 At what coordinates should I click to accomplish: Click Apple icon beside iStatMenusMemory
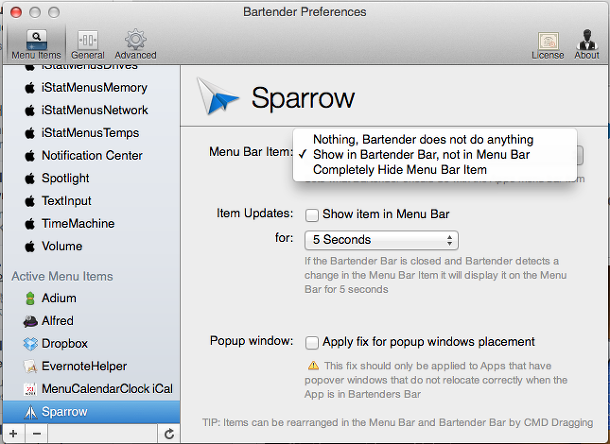(x=30, y=88)
